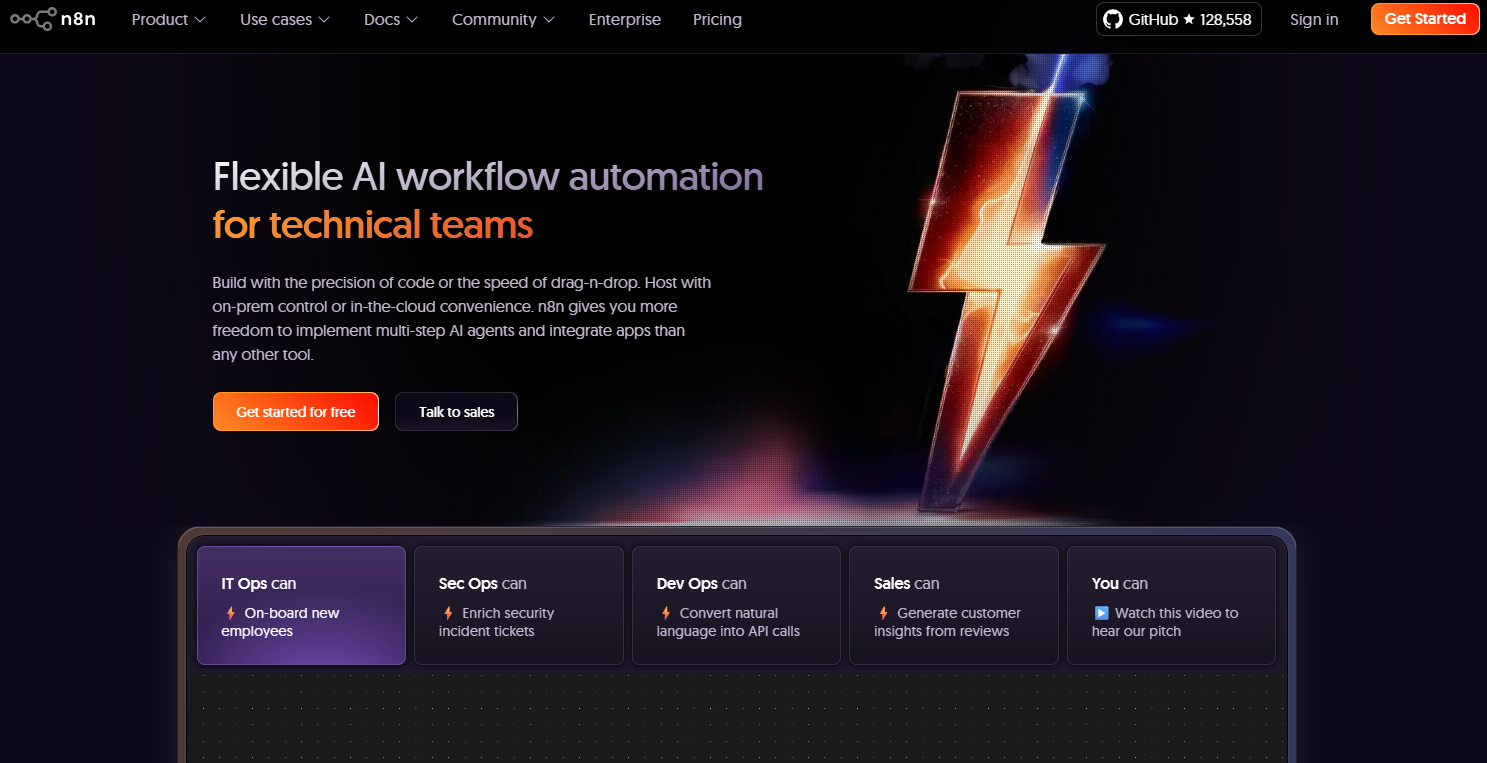The width and height of the screenshot is (1487, 763).
Task: Select the You can tab
Action: click(1171, 605)
